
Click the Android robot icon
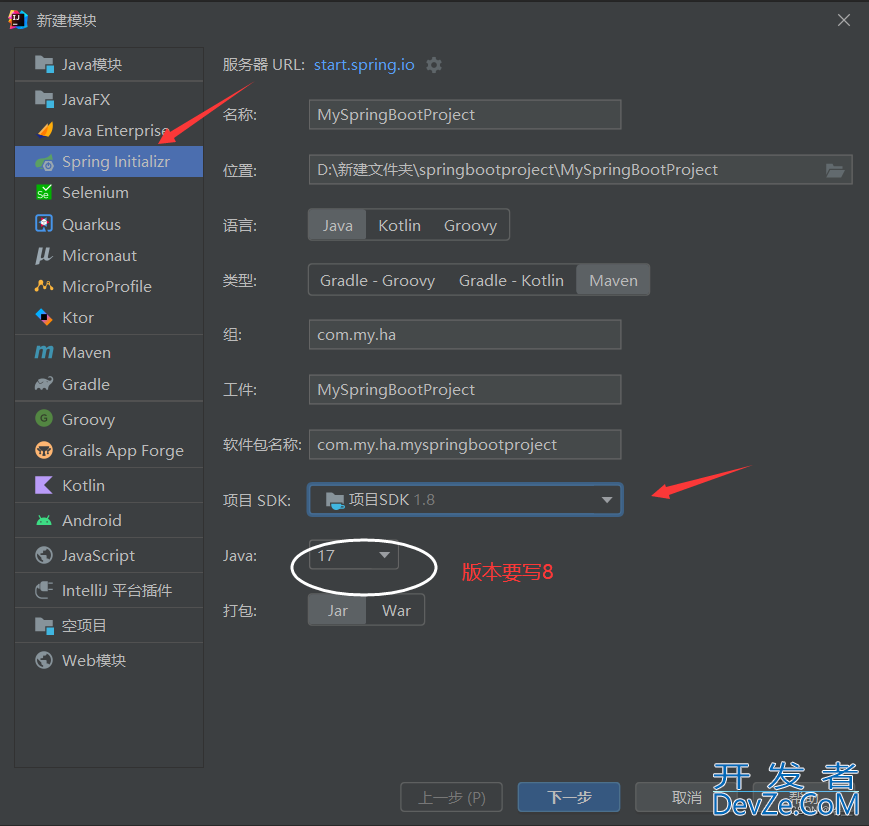pos(44,520)
